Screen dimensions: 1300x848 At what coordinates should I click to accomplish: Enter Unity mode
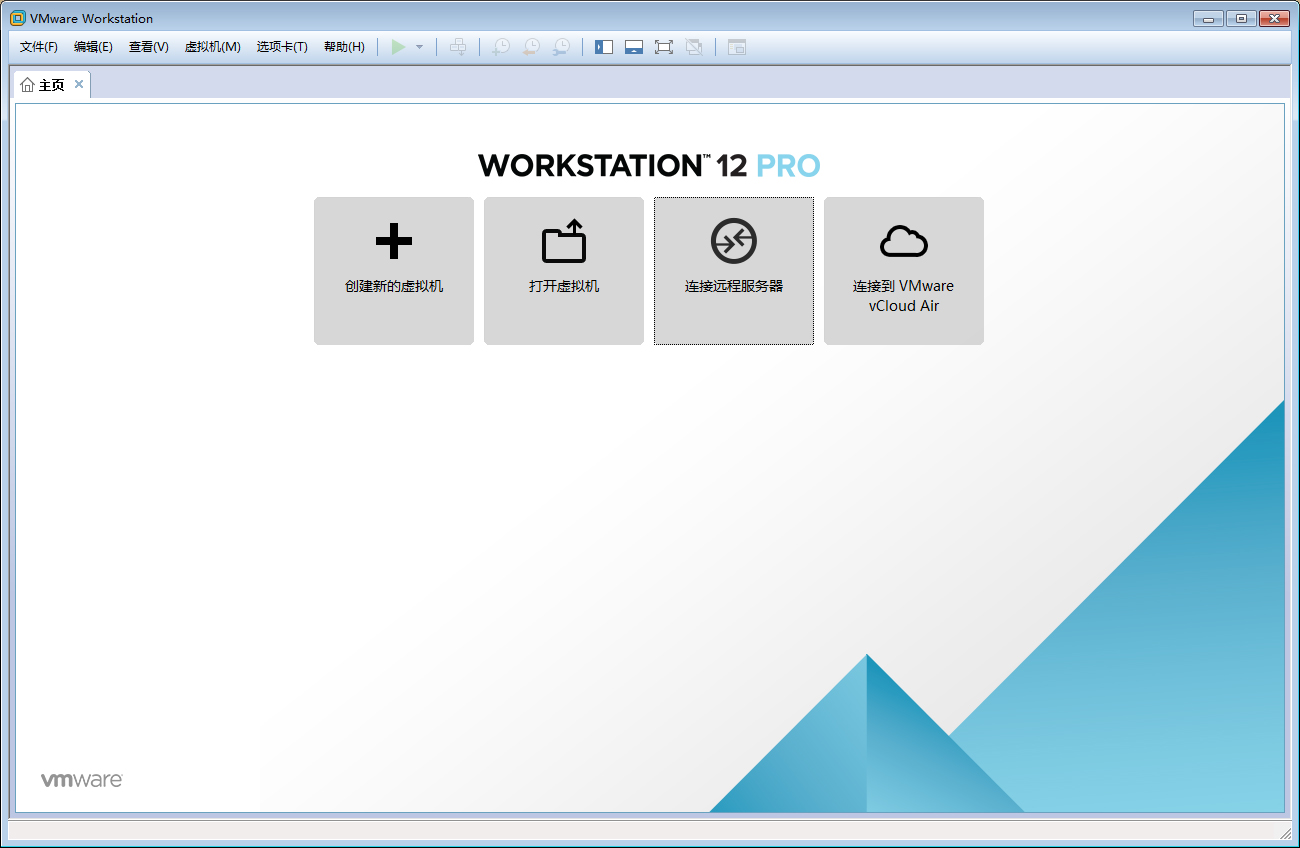[694, 46]
